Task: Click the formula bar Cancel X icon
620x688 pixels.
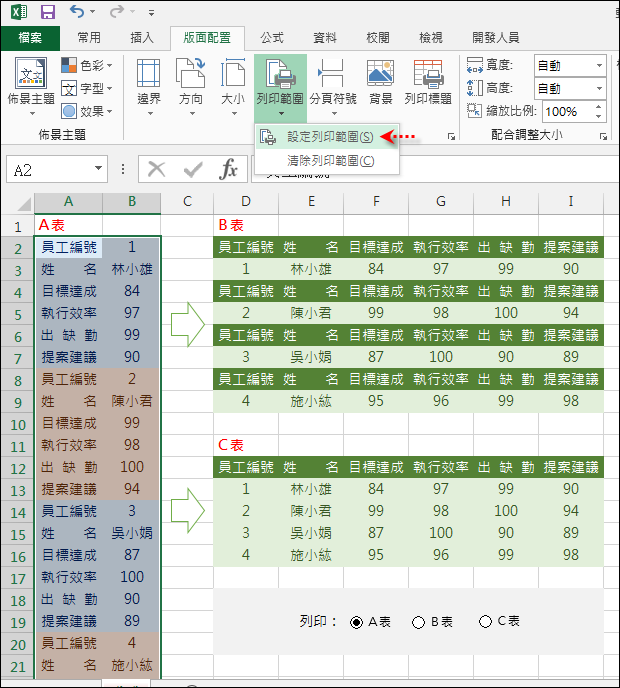Action: coord(156,169)
